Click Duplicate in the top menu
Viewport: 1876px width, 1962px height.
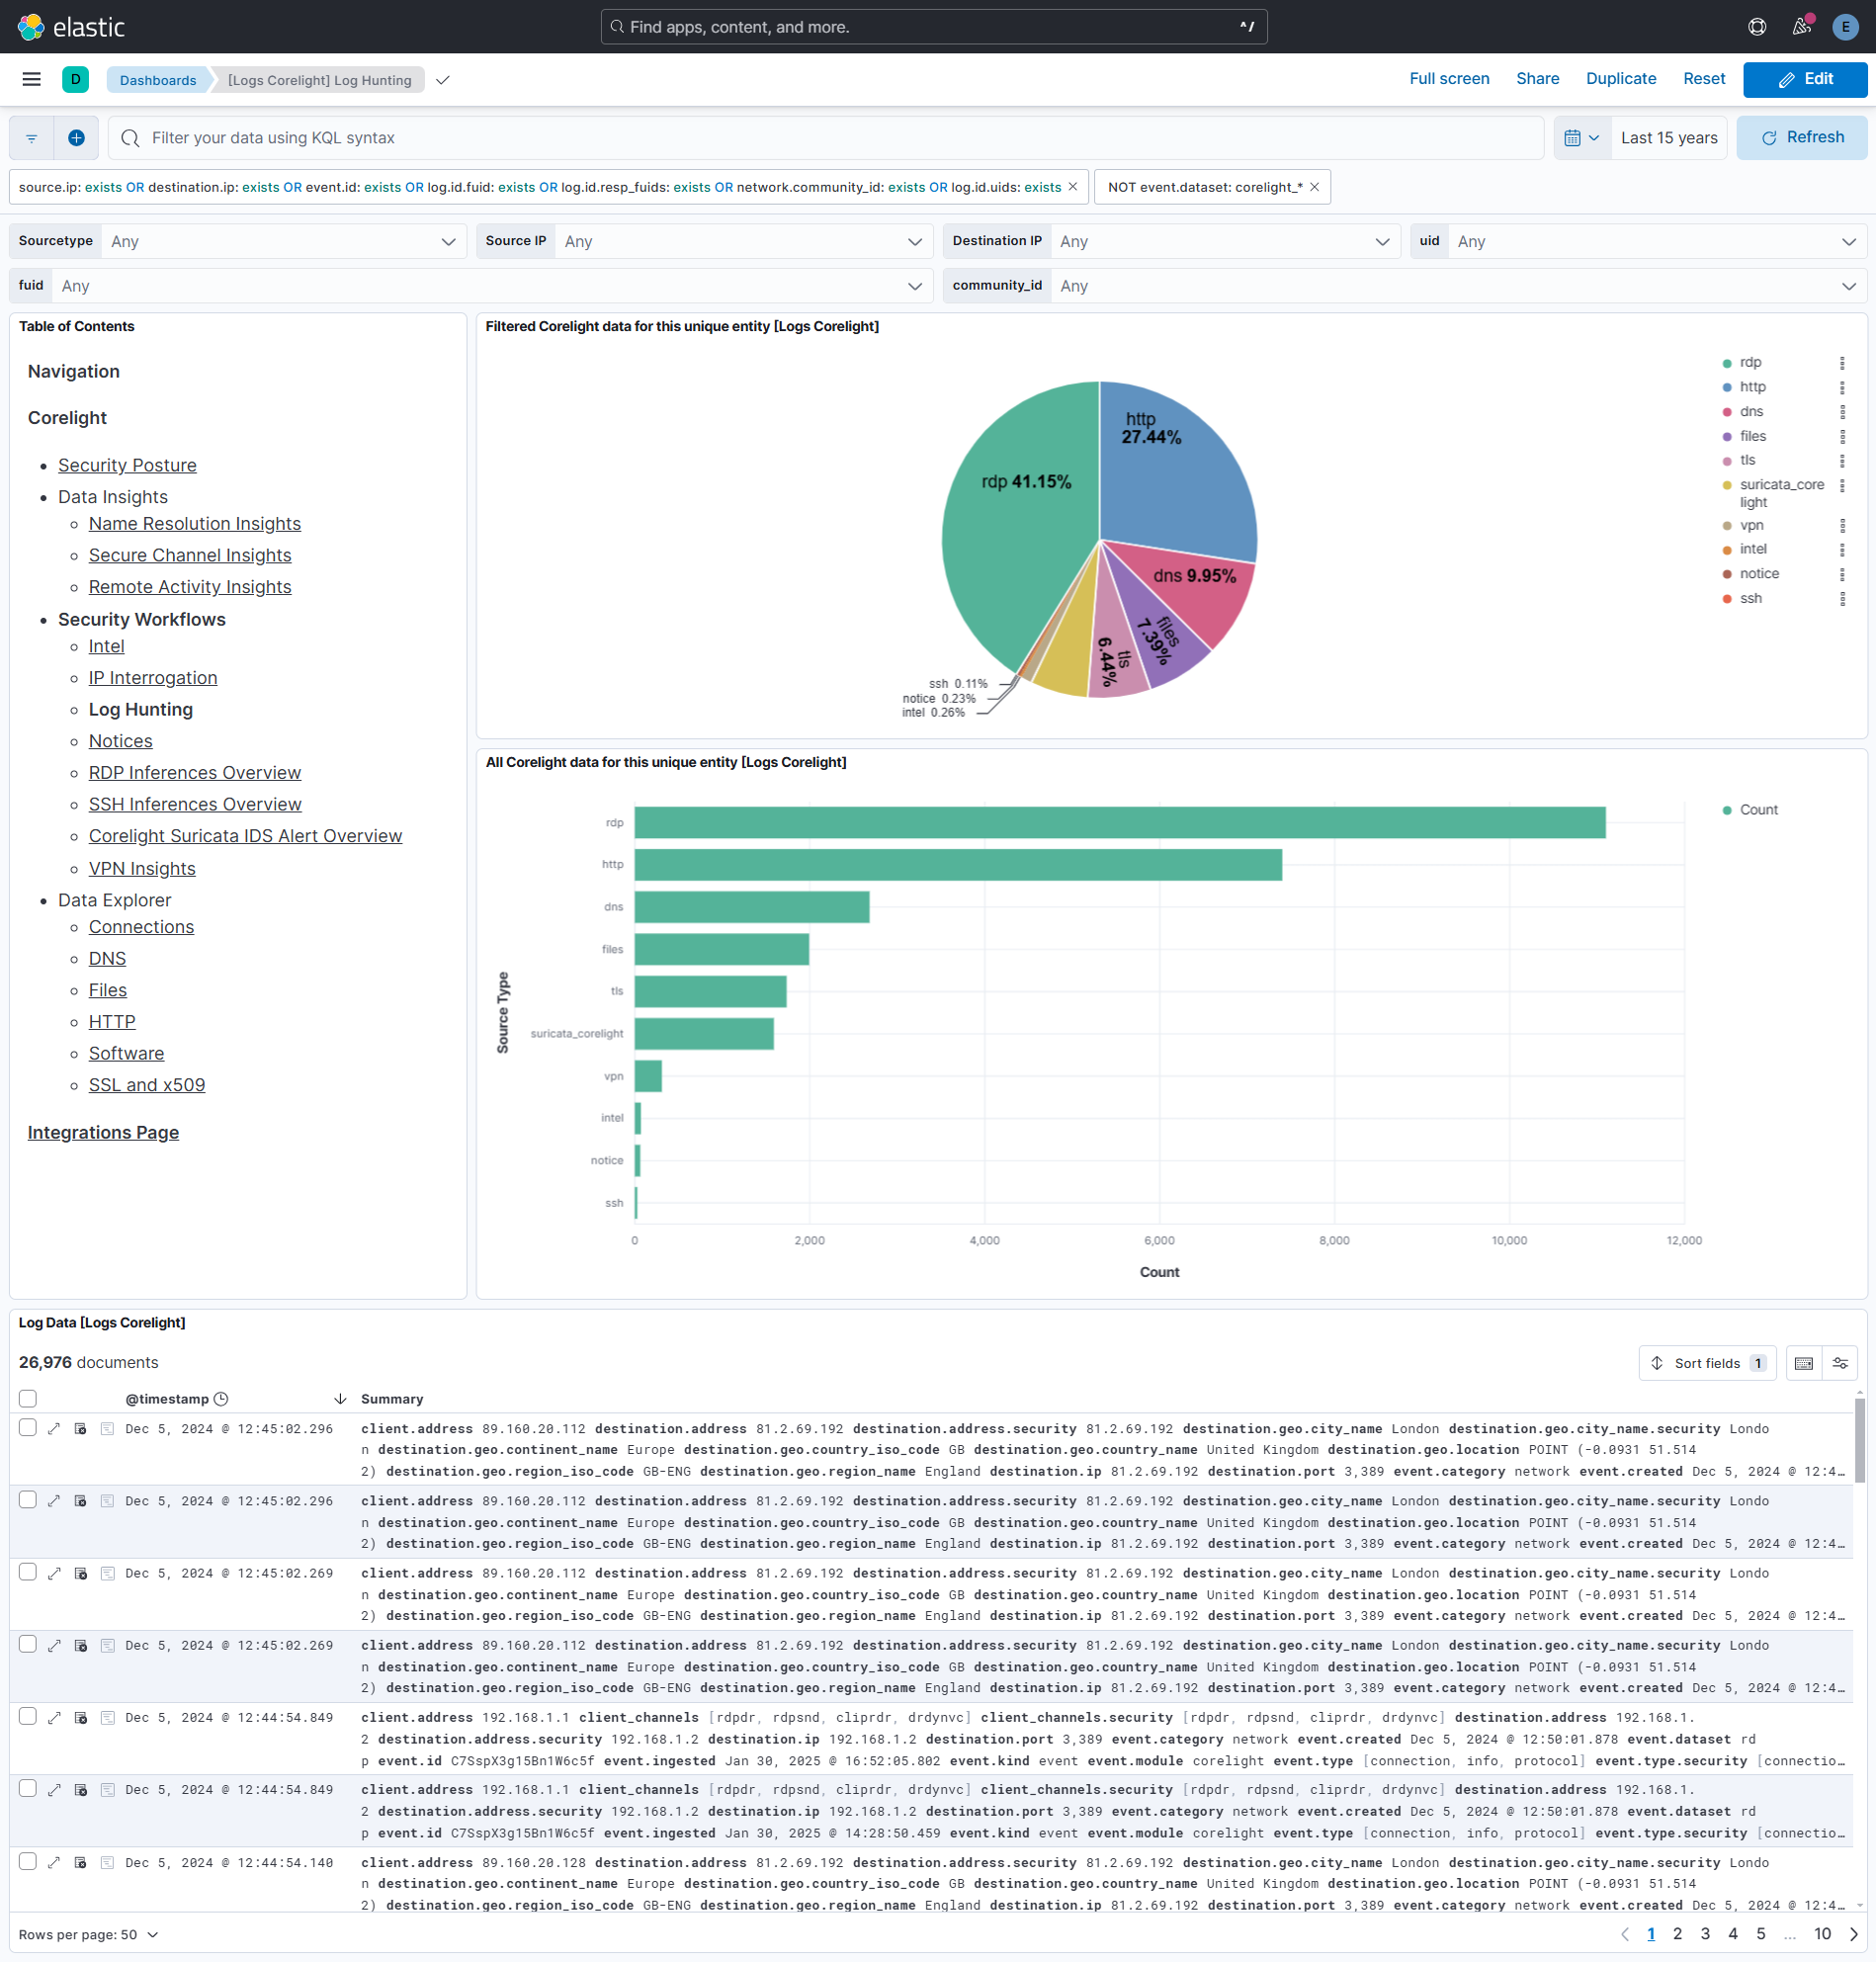(1620, 78)
